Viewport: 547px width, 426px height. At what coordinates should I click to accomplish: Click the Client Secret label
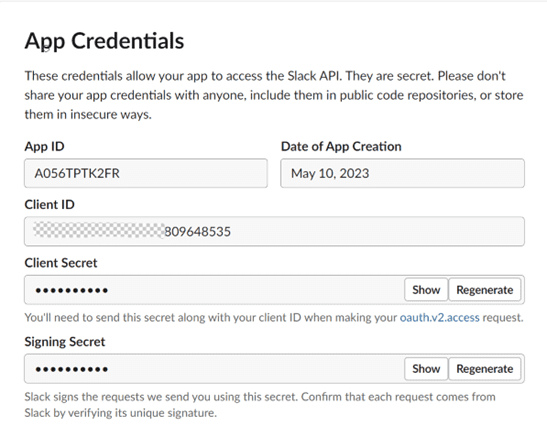click(x=61, y=263)
